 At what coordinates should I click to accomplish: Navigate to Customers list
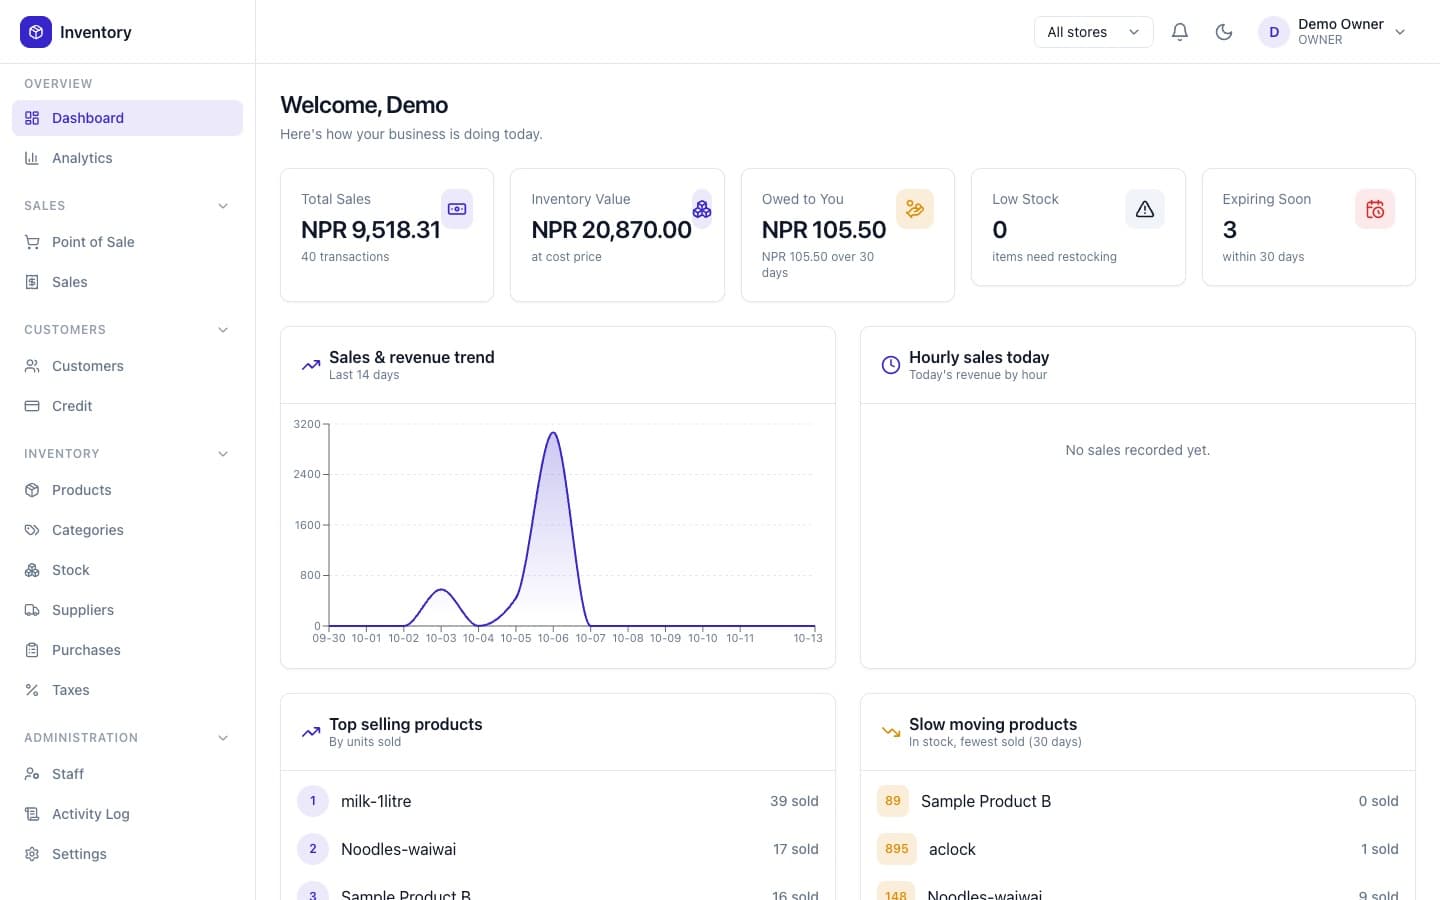click(127, 366)
